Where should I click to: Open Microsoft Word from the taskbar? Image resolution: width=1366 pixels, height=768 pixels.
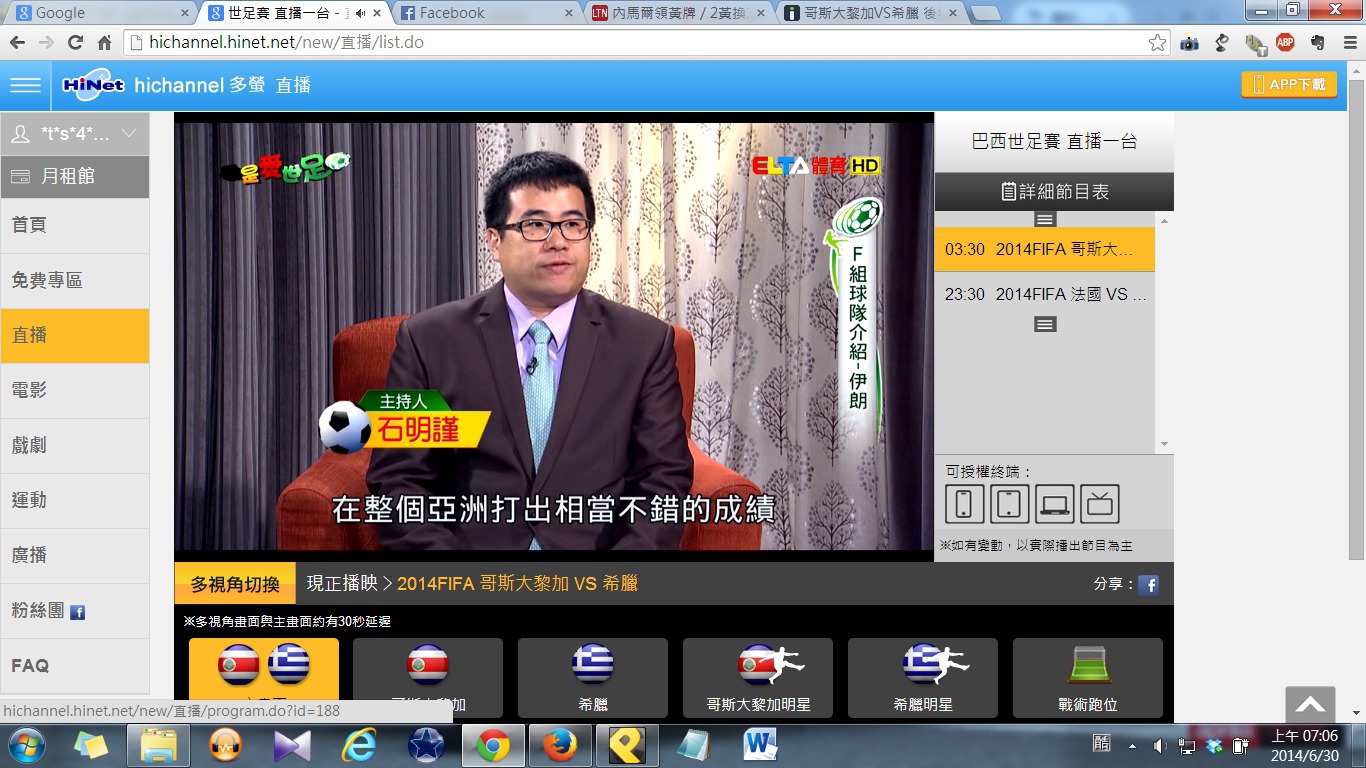pyautogui.click(x=760, y=746)
